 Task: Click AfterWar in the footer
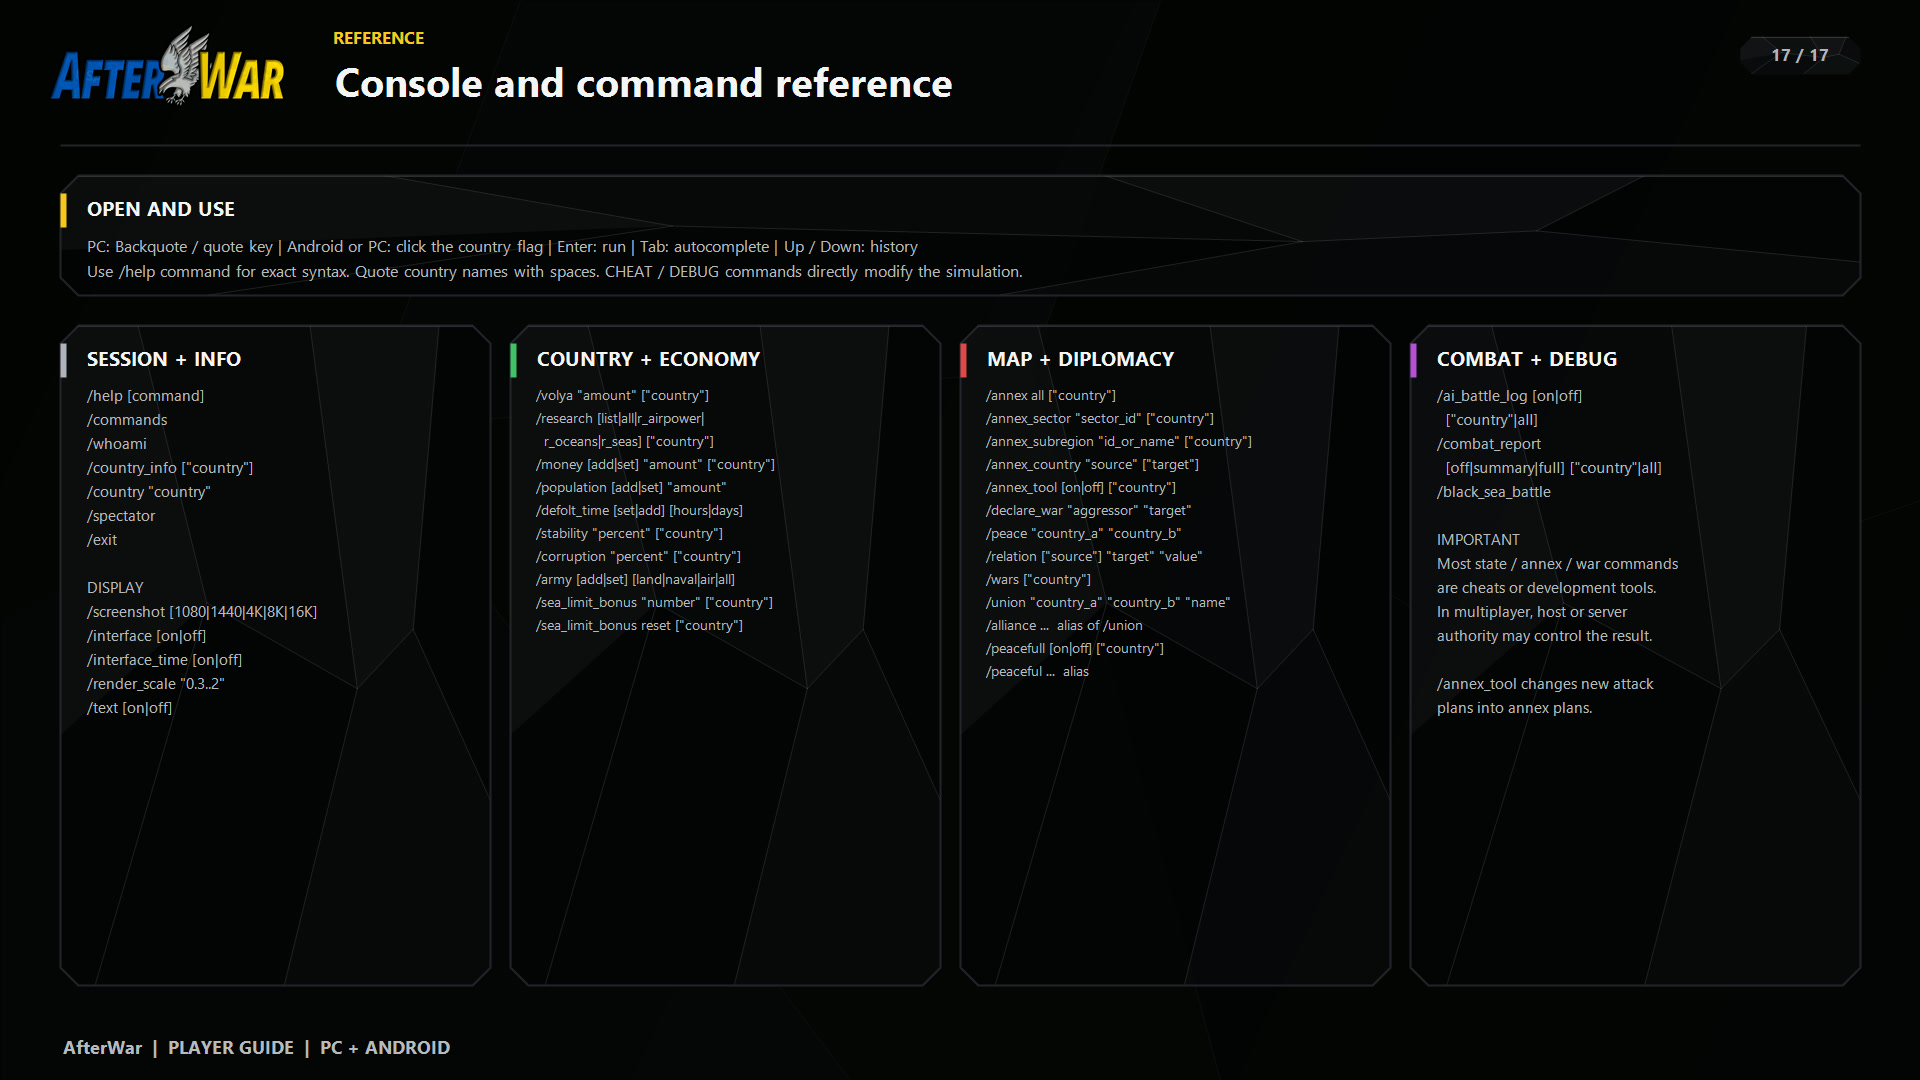102,1048
